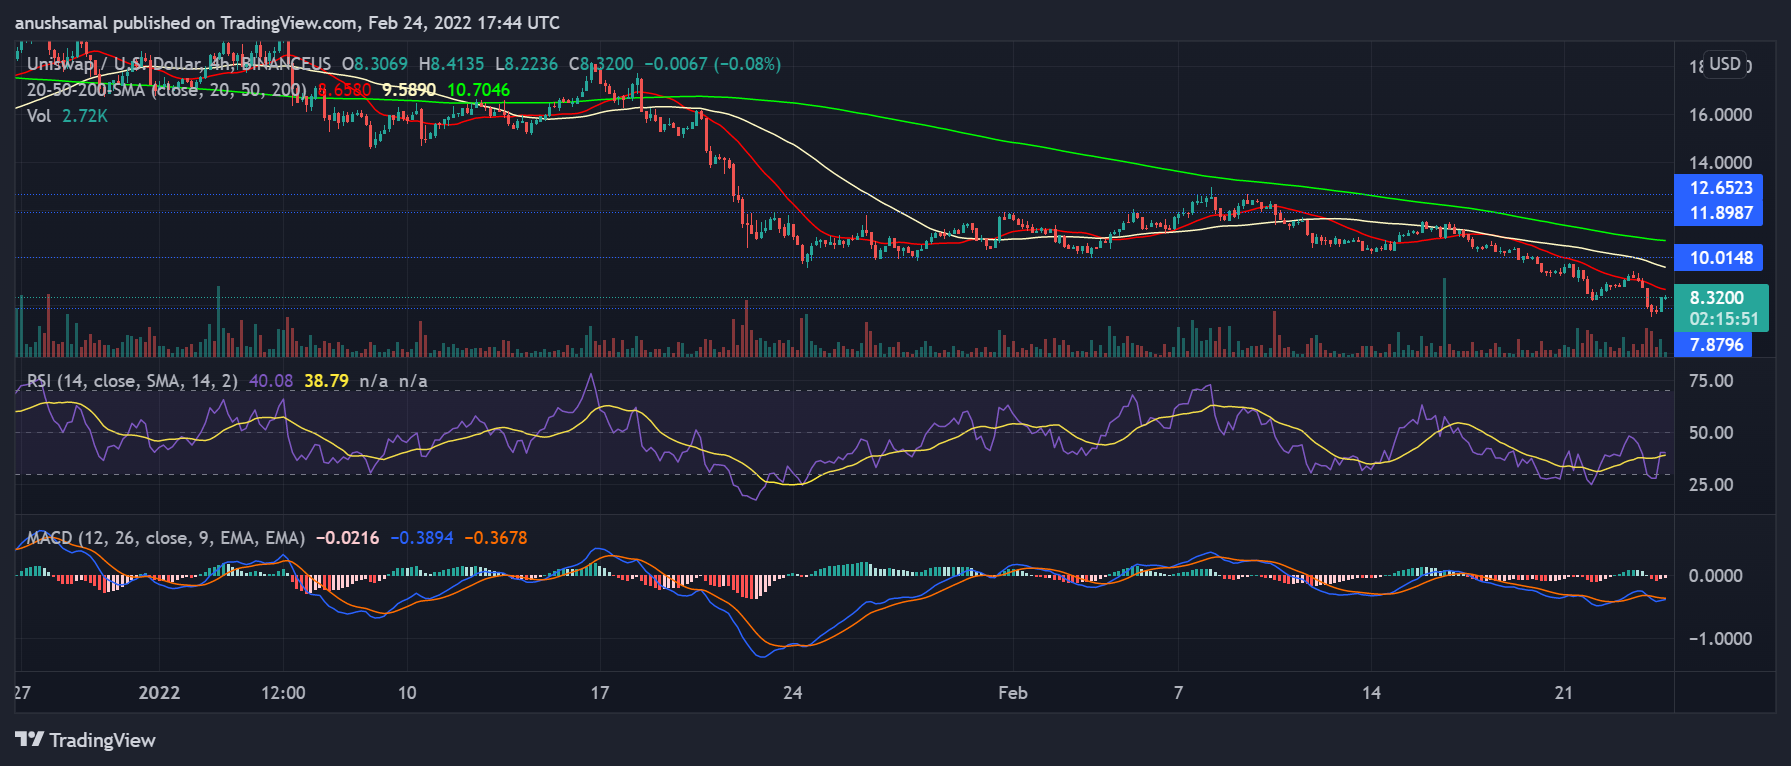Select the 24 date marker on time axis
The image size is (1791, 766).
pyautogui.click(x=792, y=693)
